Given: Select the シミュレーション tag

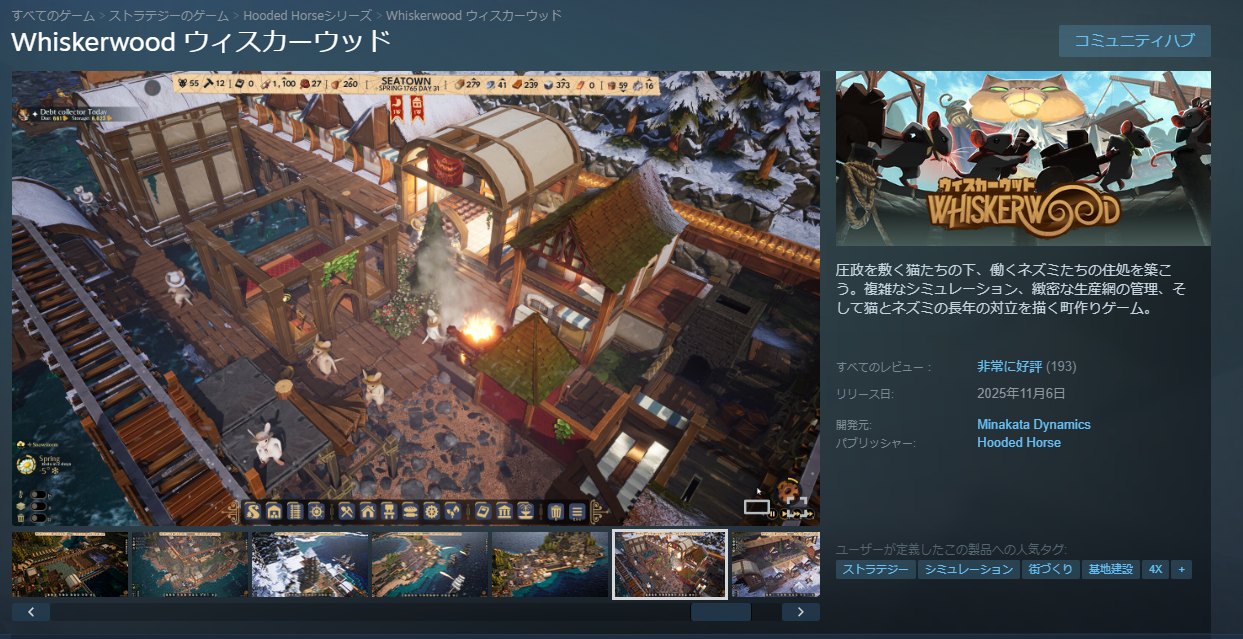Looking at the screenshot, I should [x=968, y=569].
